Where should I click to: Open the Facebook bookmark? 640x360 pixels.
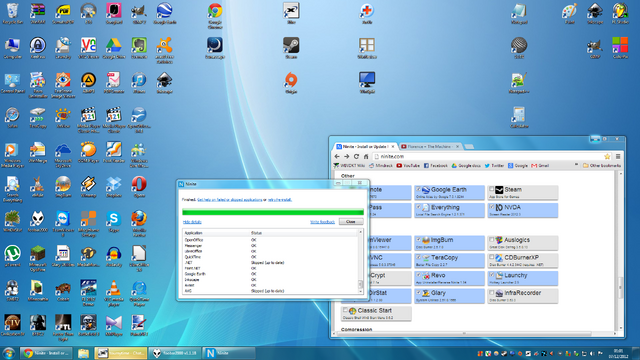[436, 166]
